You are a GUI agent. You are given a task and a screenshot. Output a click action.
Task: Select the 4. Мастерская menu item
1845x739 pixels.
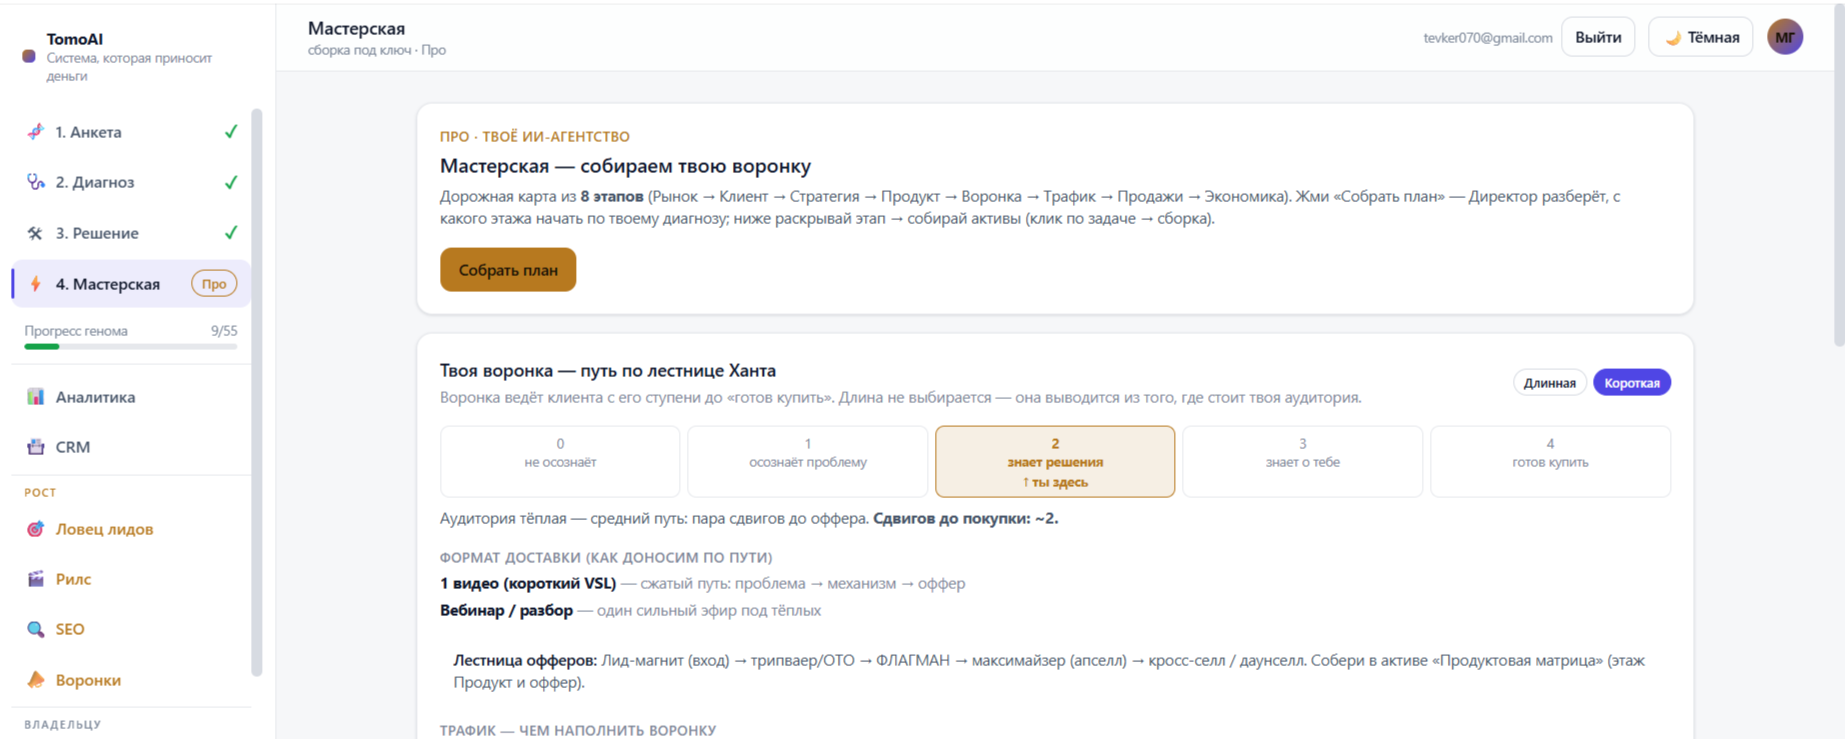131,284
